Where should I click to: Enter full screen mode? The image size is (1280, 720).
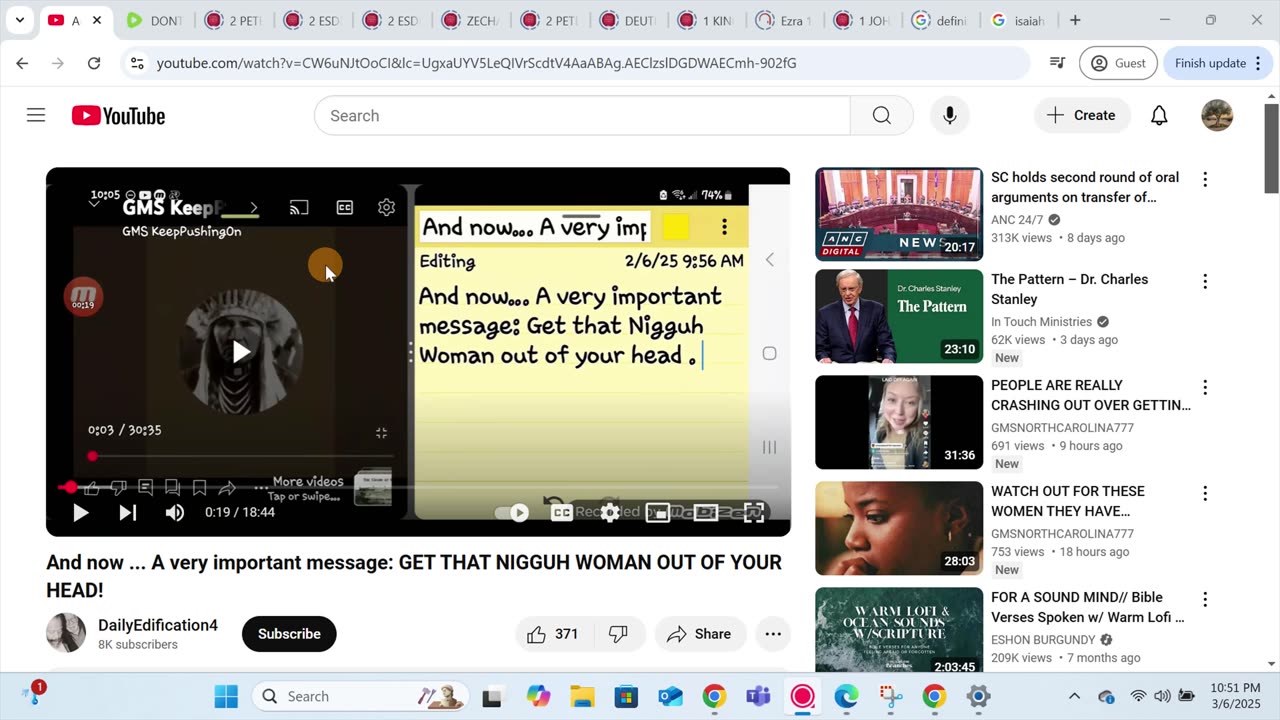point(754,513)
